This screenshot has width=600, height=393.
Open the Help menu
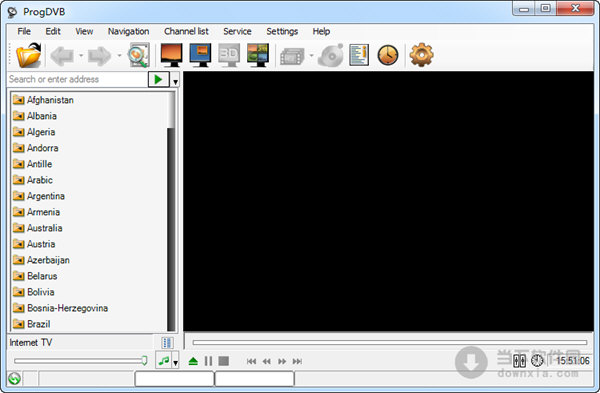(321, 31)
